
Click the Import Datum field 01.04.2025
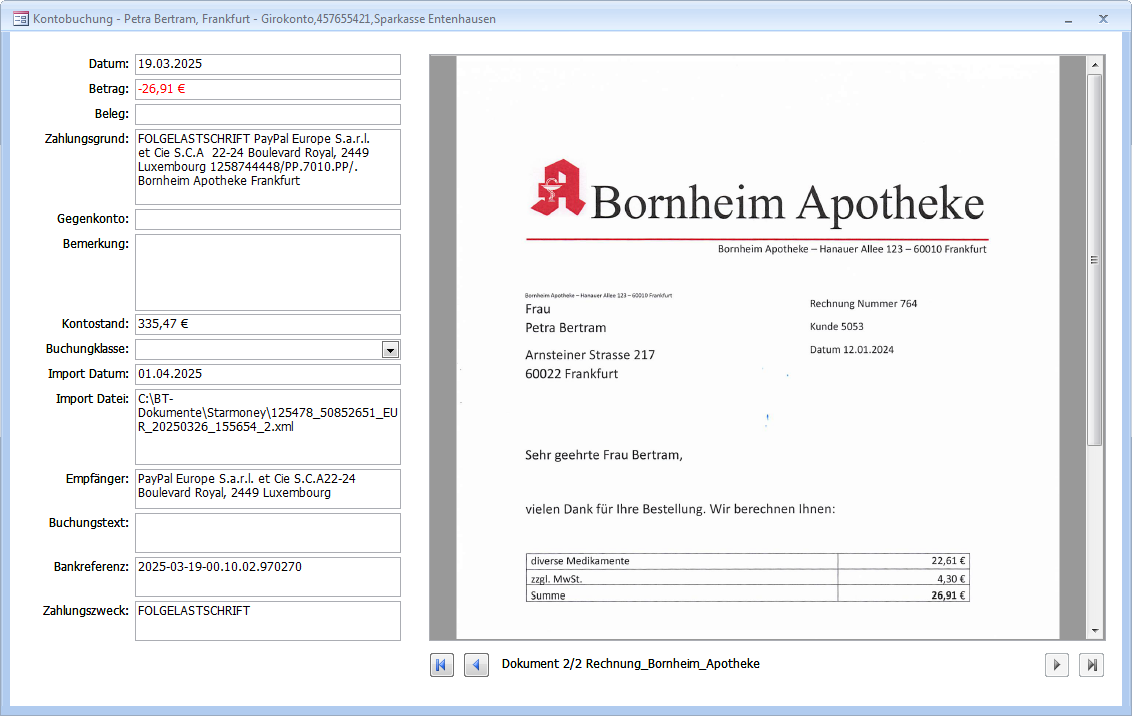tap(268, 374)
